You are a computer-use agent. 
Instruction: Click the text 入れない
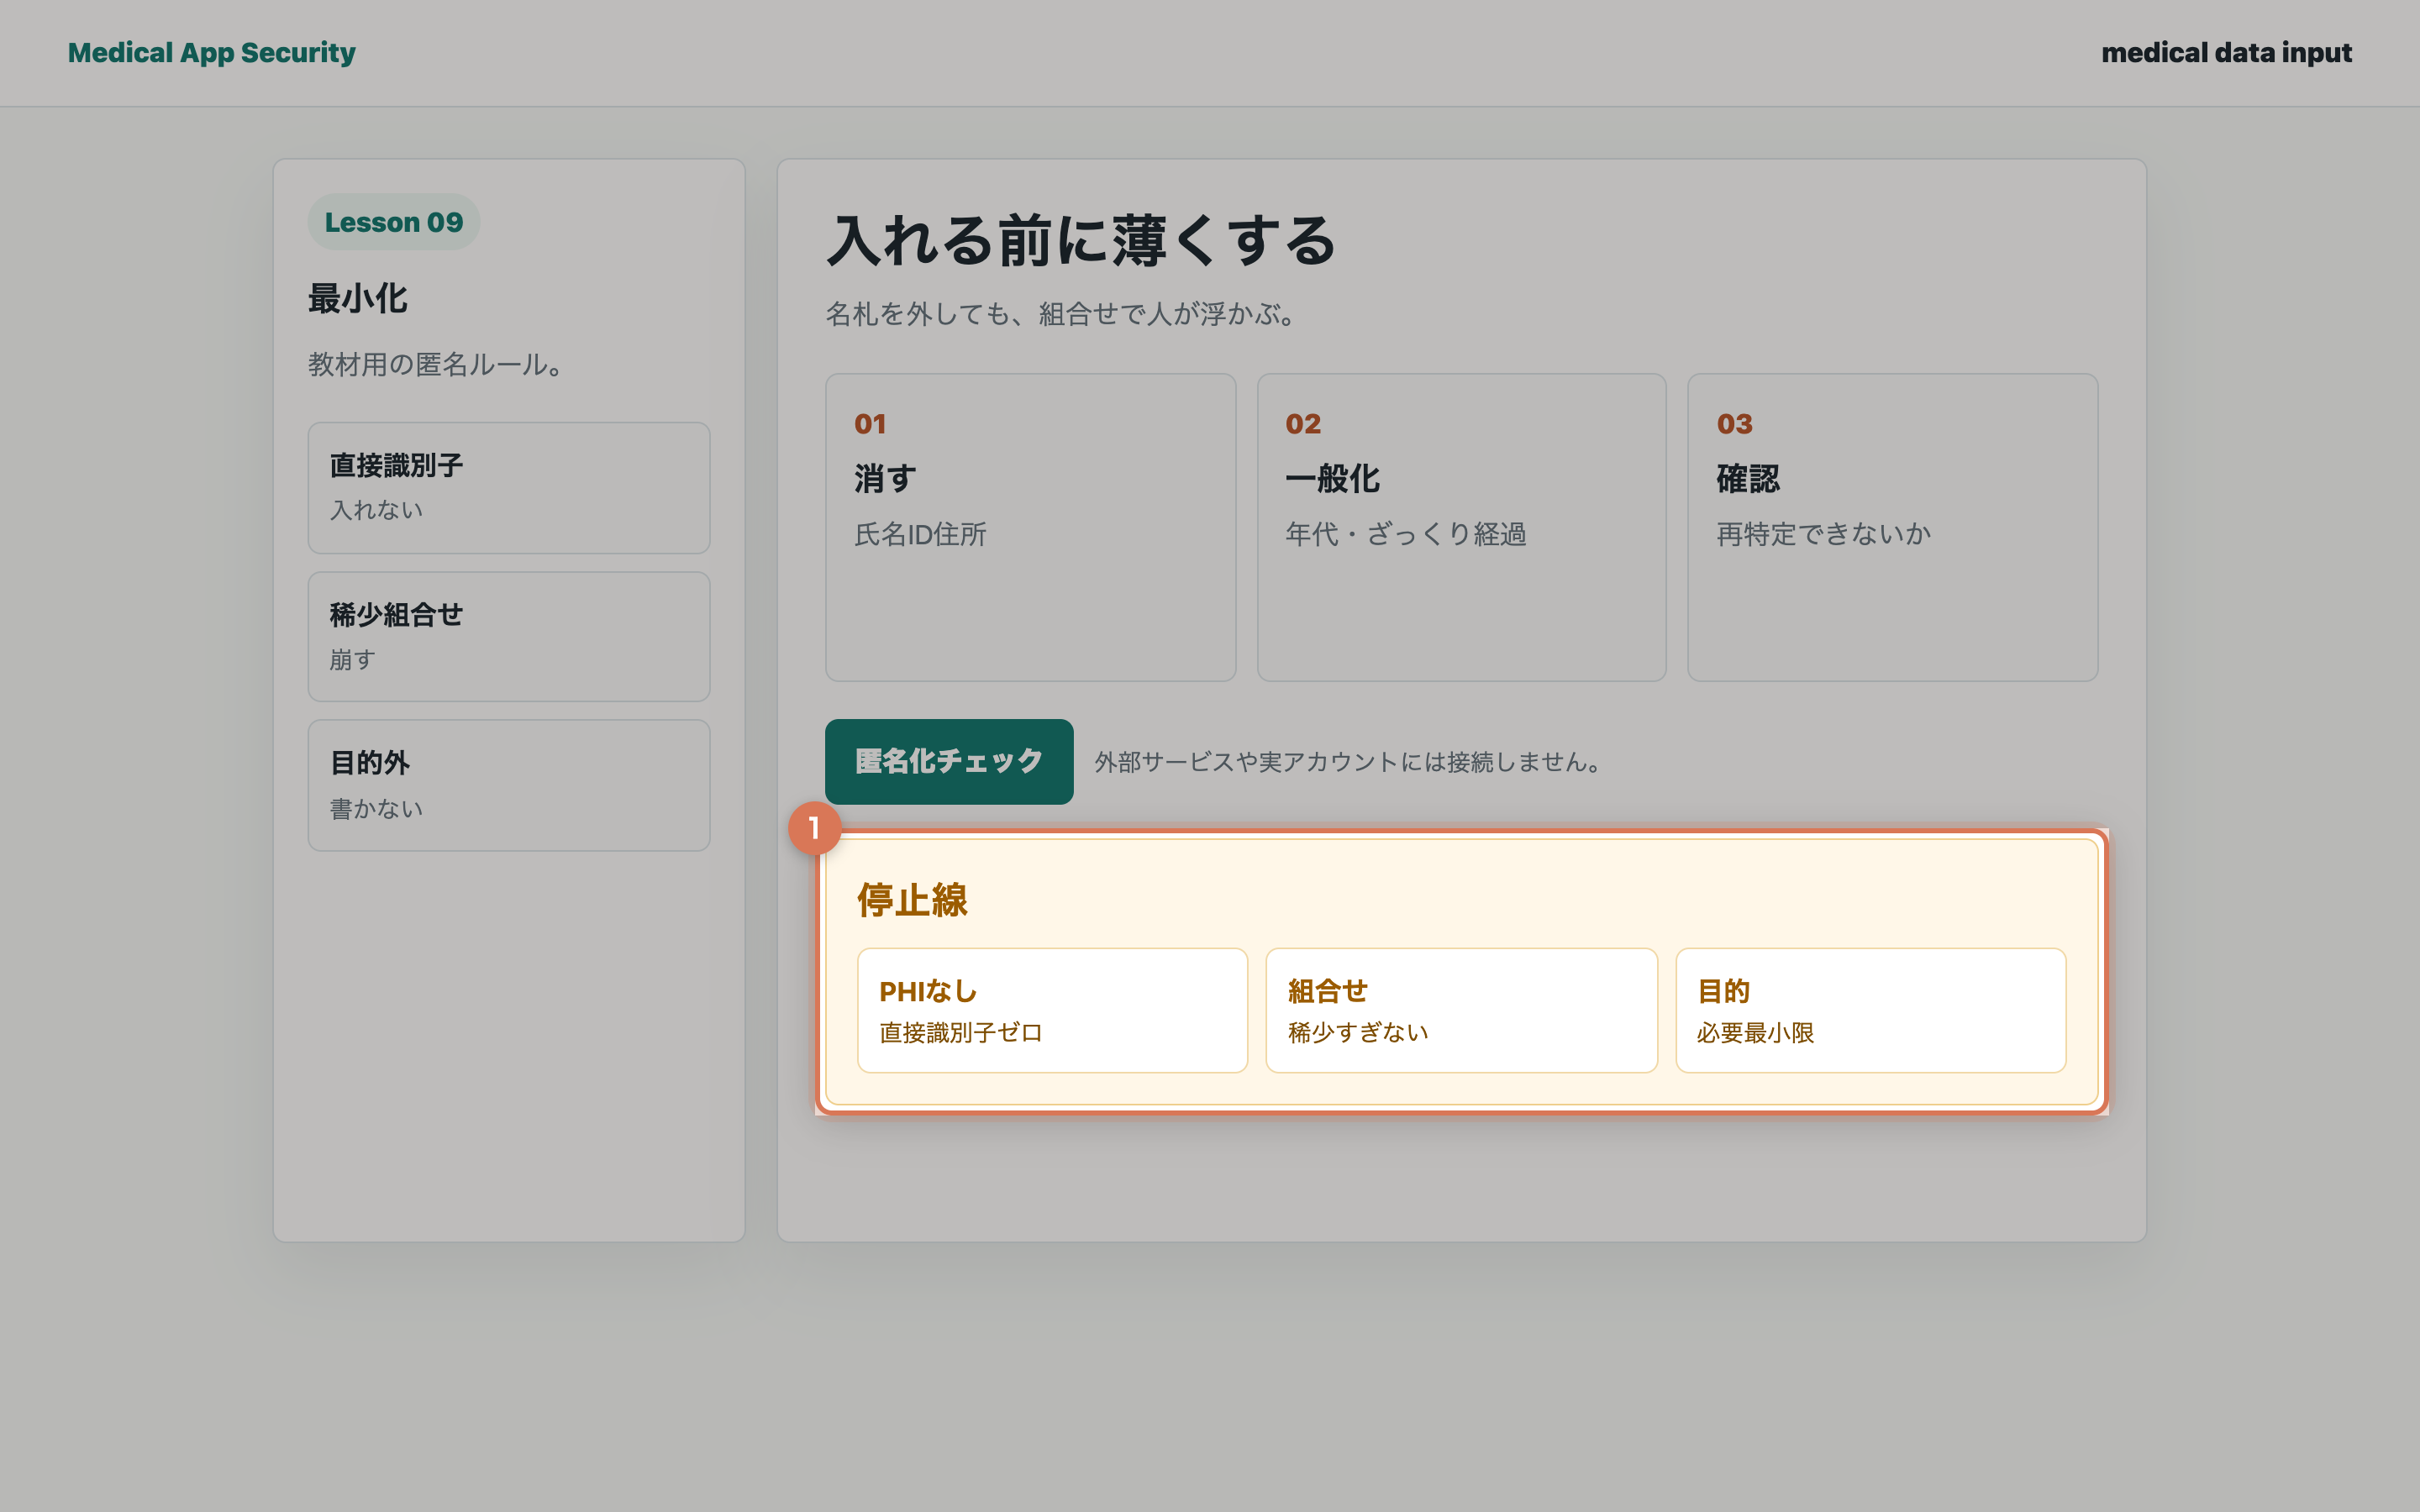click(x=376, y=510)
